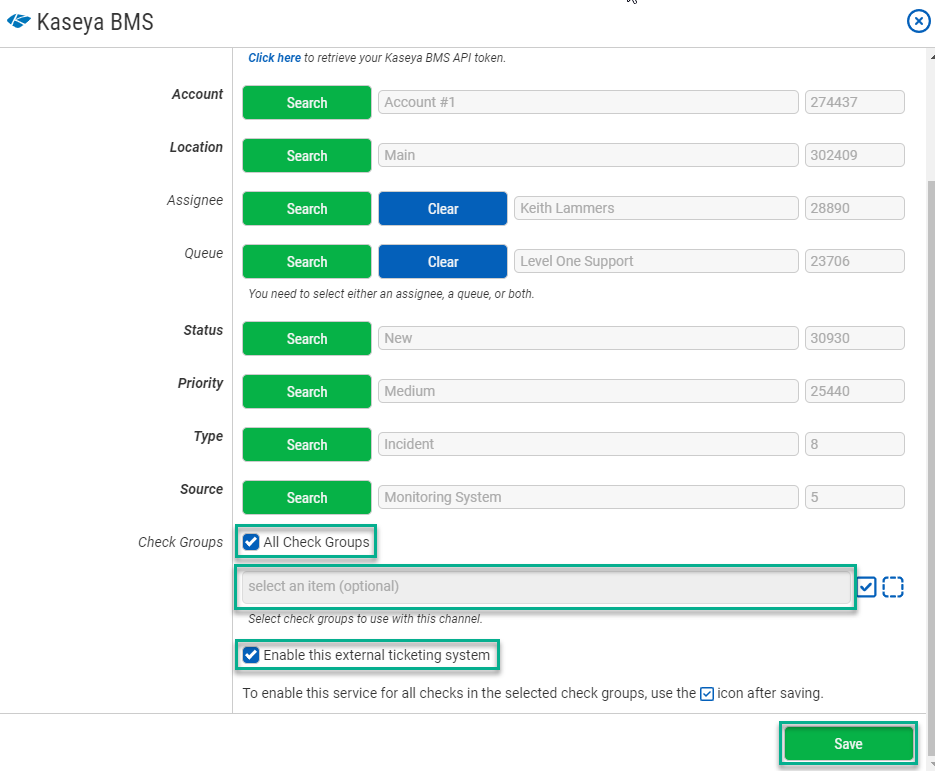Search for an Account
Image resolution: width=935 pixels, height=771 pixels.
pyautogui.click(x=306, y=102)
